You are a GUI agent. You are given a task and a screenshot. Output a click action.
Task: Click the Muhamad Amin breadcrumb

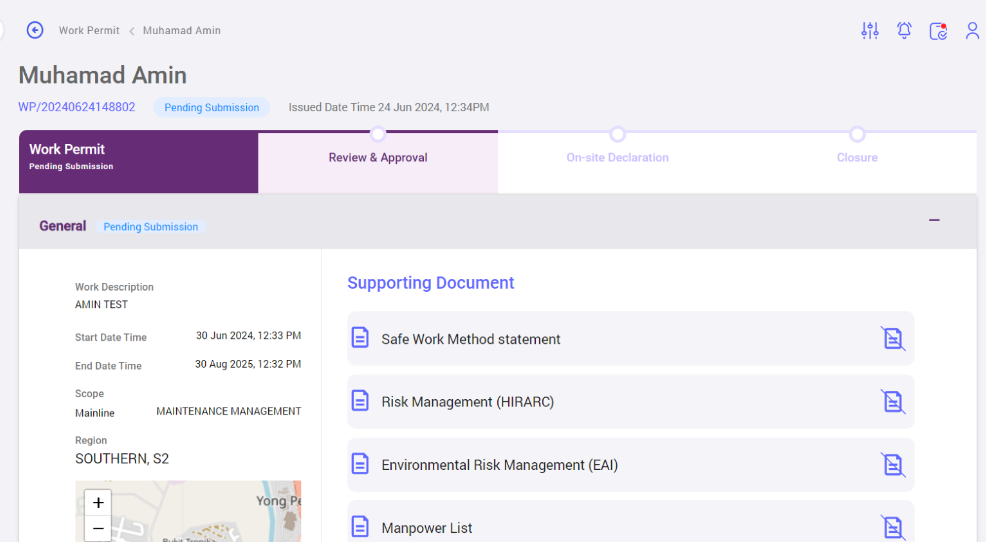click(x=182, y=30)
